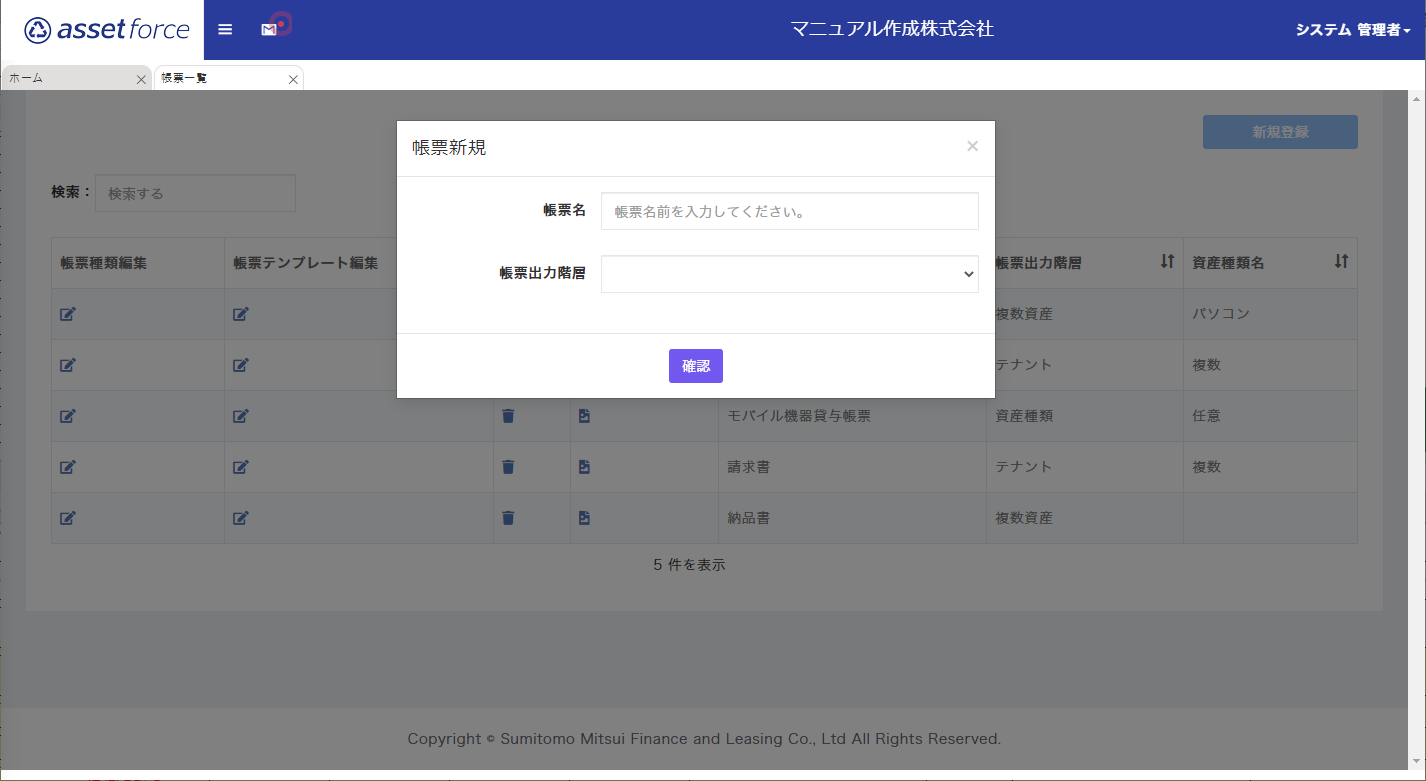Close the 帳票一覧 tab
Viewport: 1426px width, 781px height.
[293, 80]
